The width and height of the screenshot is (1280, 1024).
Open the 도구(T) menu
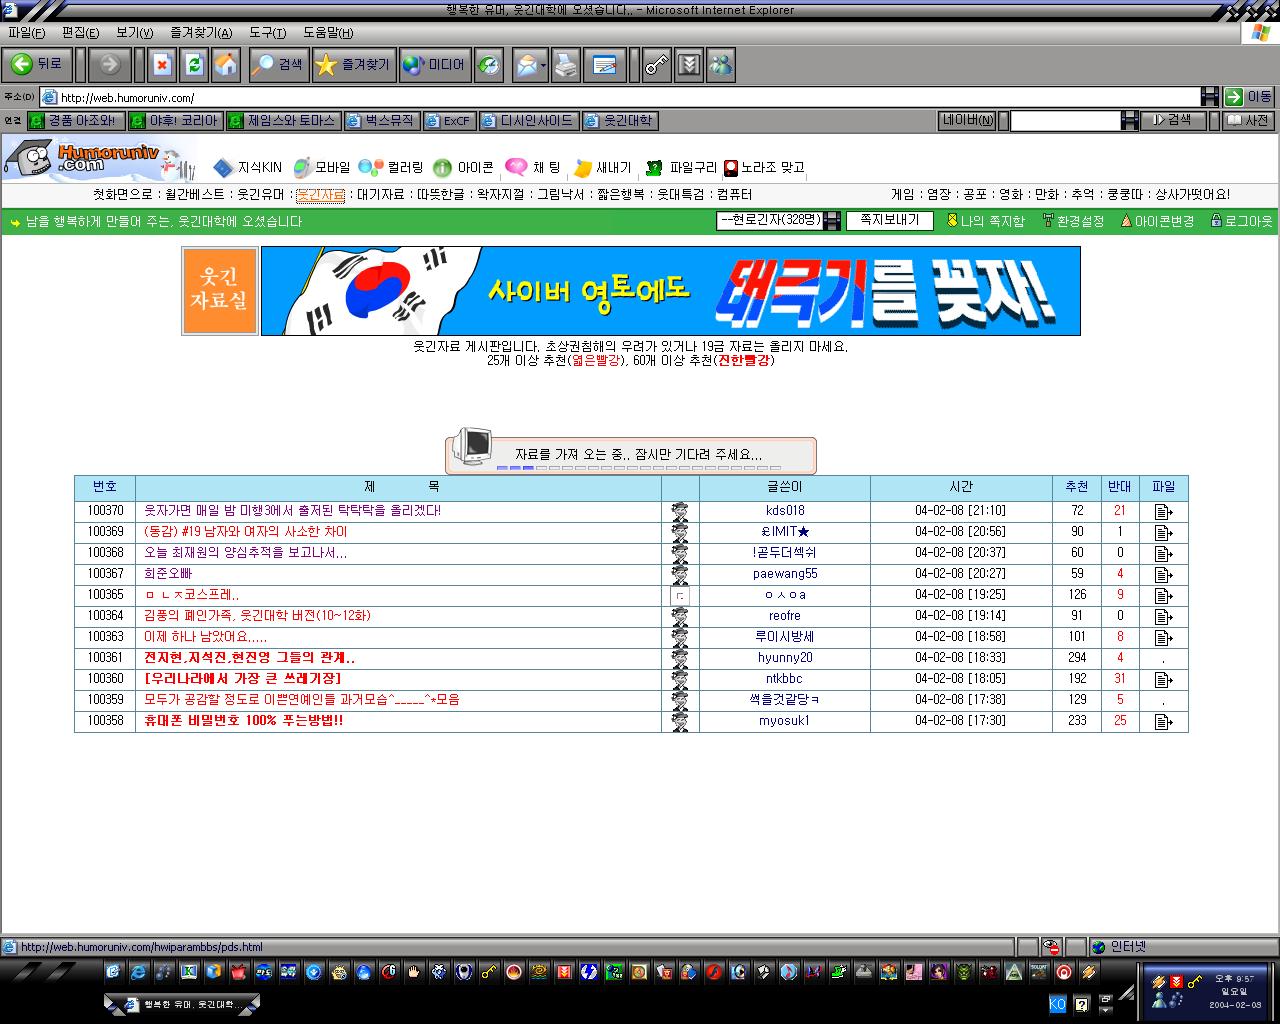pyautogui.click(x=267, y=33)
